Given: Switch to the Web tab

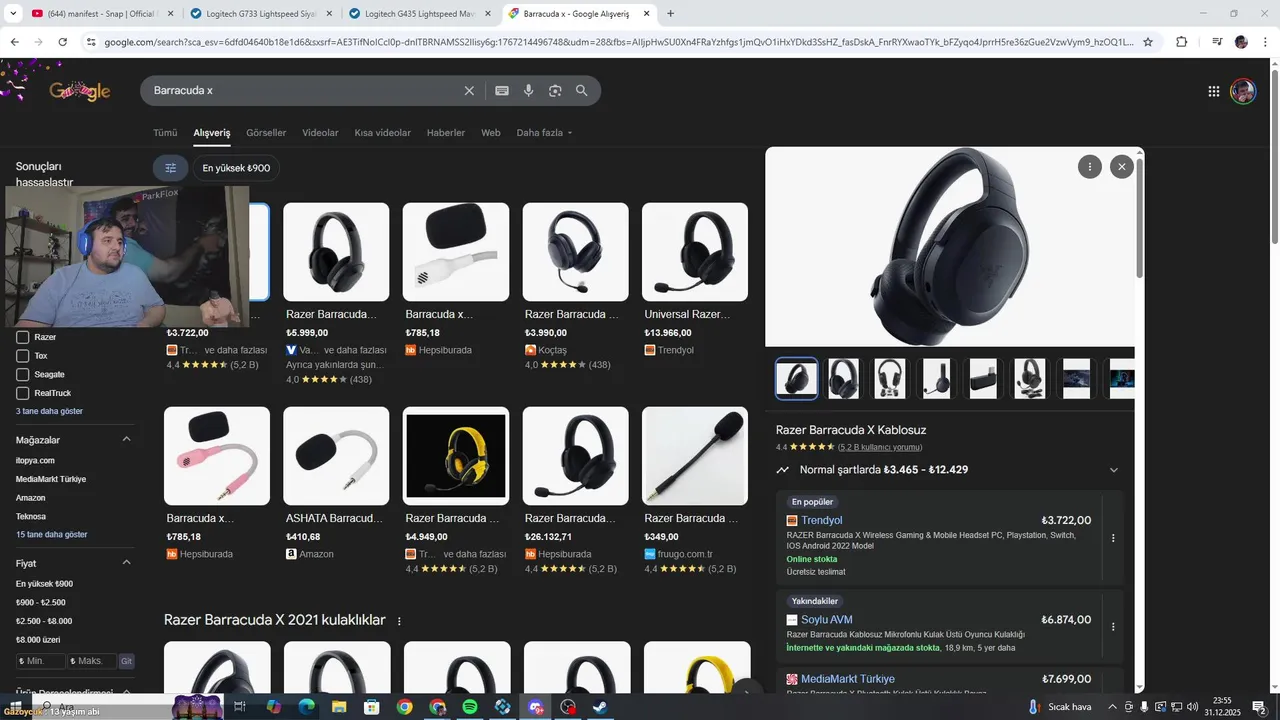Looking at the screenshot, I should (490, 133).
